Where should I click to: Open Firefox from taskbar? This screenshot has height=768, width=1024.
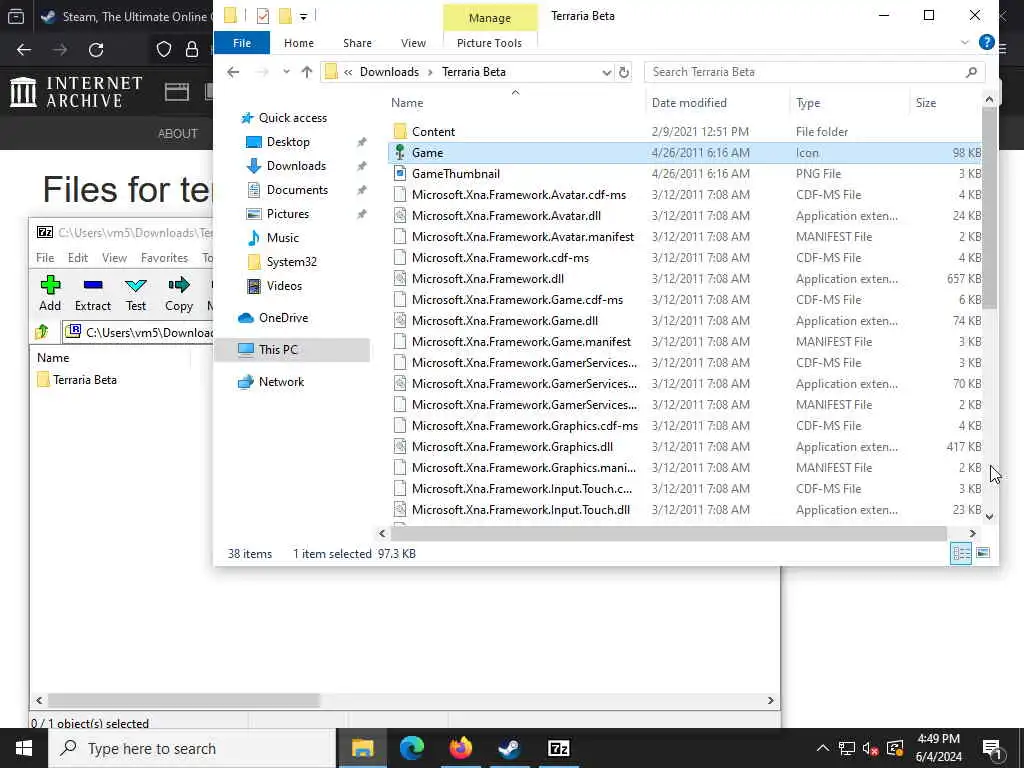(460, 748)
